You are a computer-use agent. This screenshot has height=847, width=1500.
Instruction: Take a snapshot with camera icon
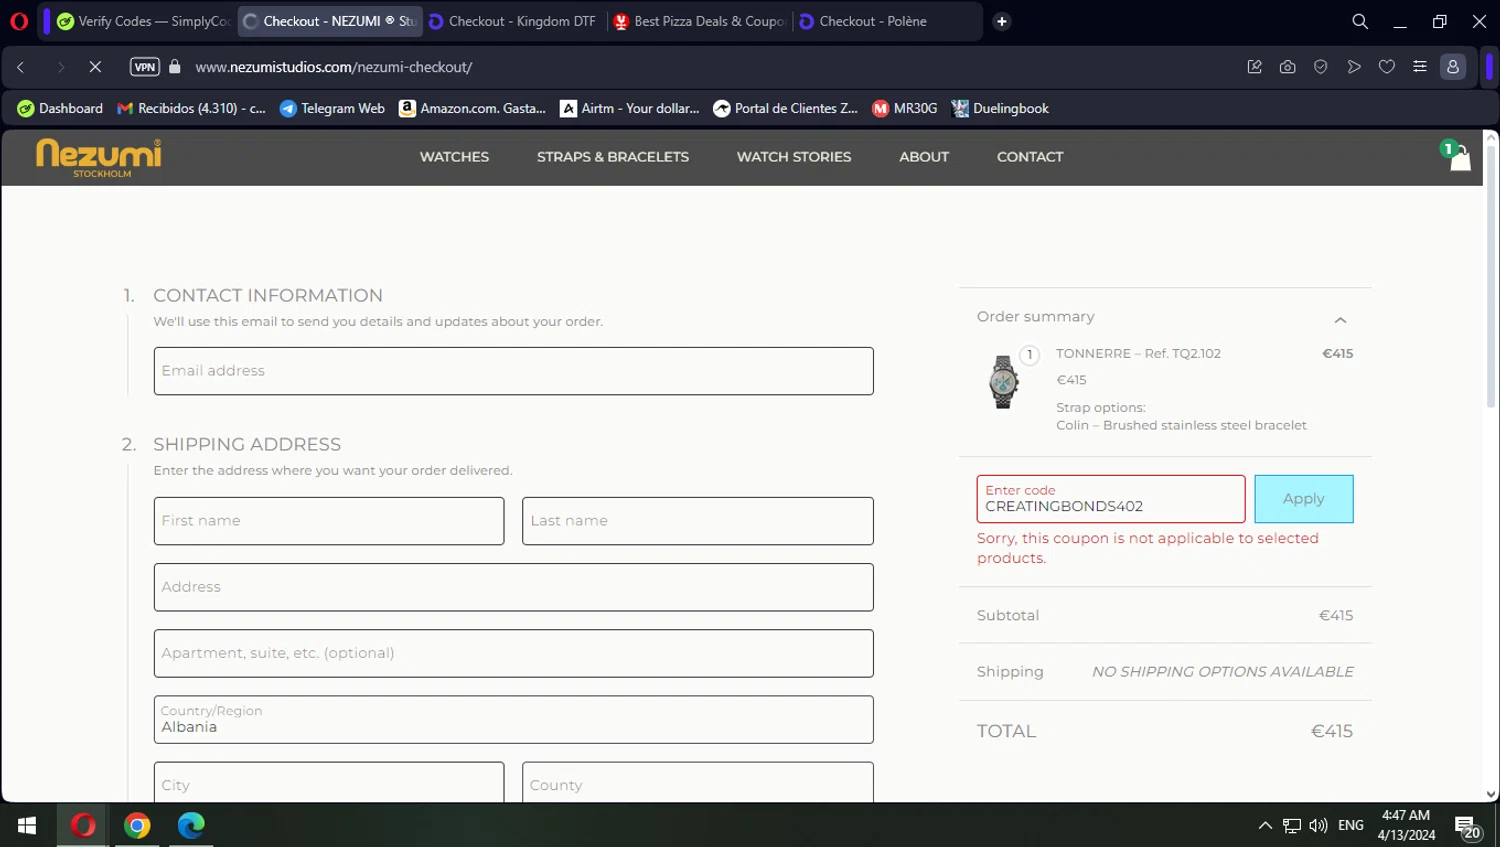click(x=1288, y=67)
